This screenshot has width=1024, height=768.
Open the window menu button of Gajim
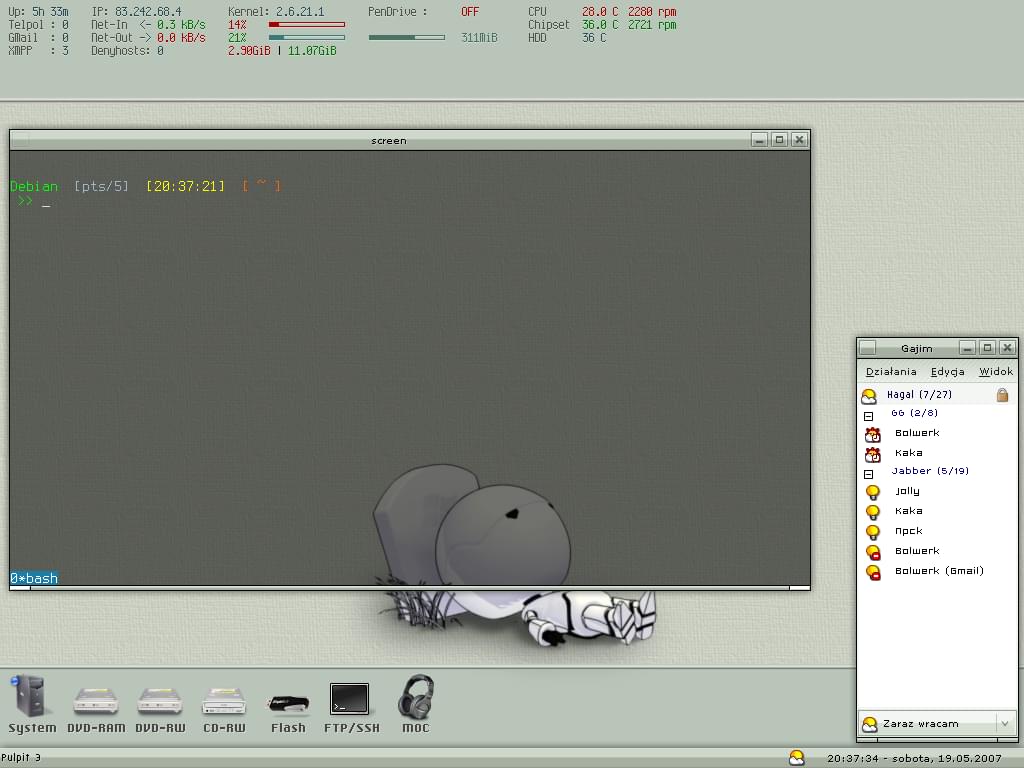868,348
